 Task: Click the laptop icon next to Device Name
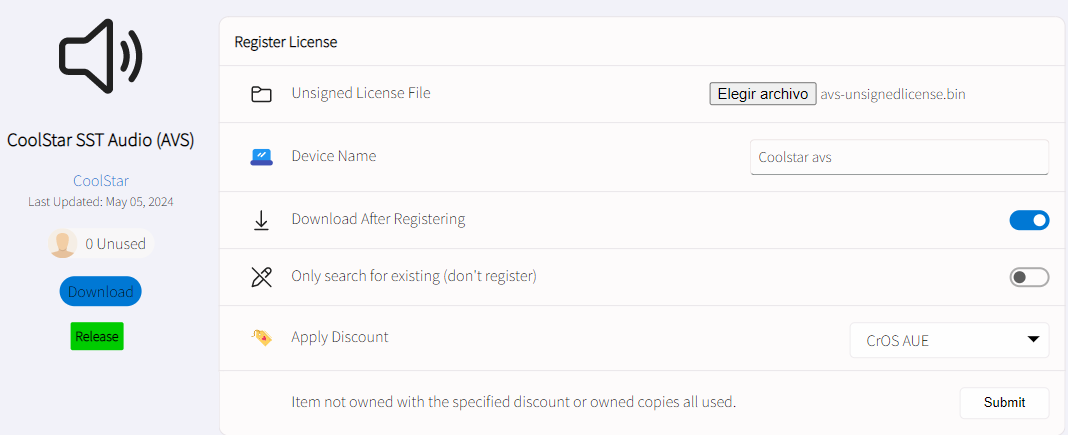click(261, 157)
